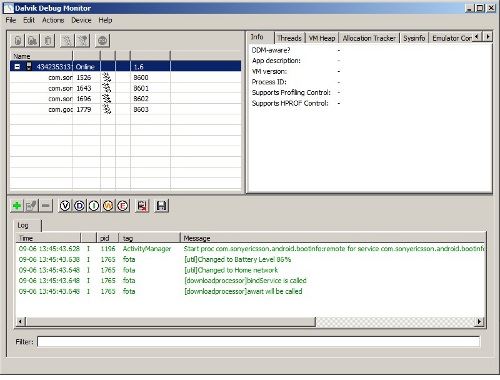Click the port value 8600

click(141, 77)
